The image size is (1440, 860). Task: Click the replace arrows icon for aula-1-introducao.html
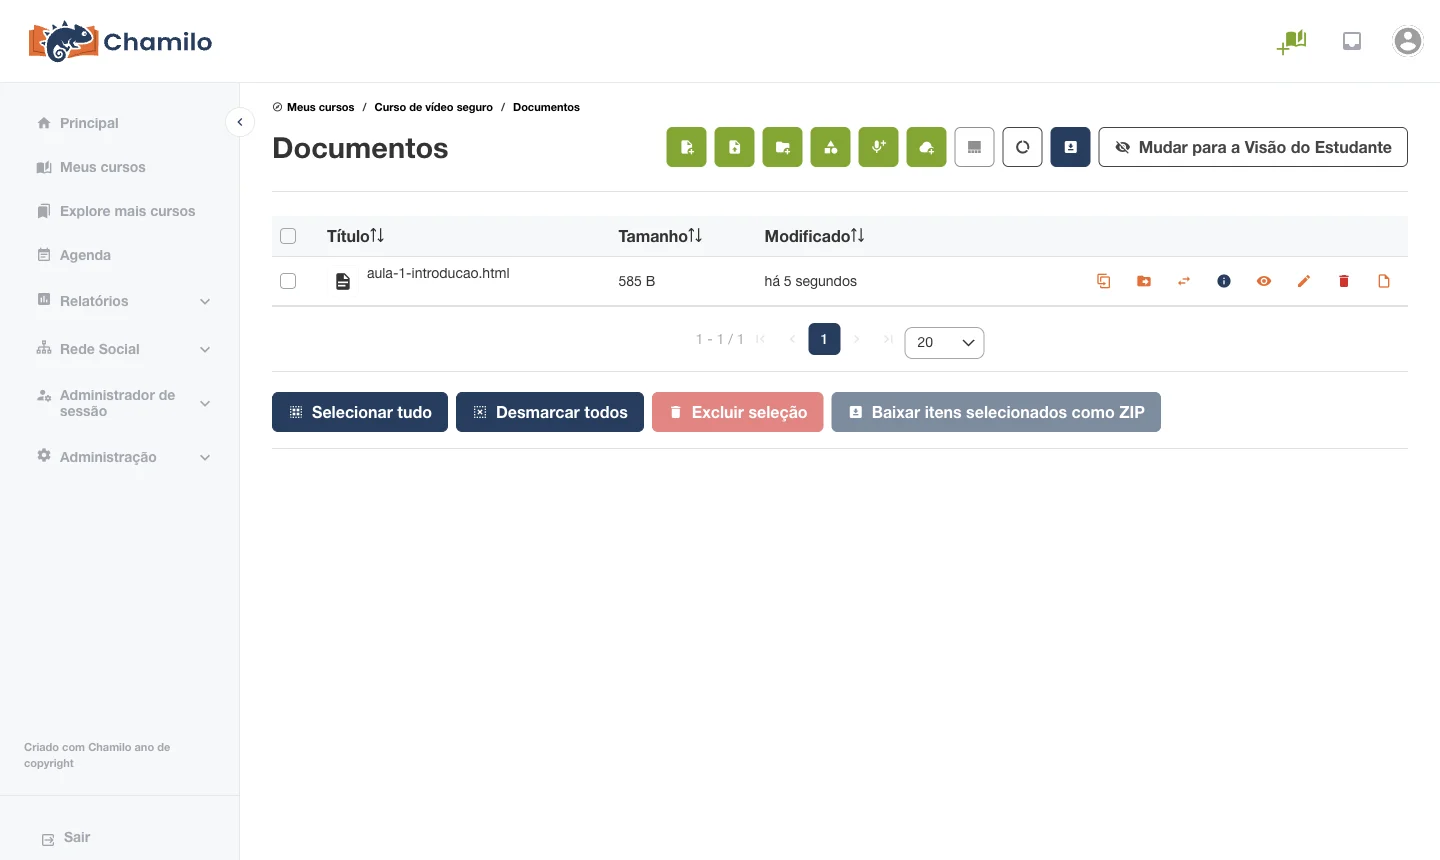[1184, 281]
